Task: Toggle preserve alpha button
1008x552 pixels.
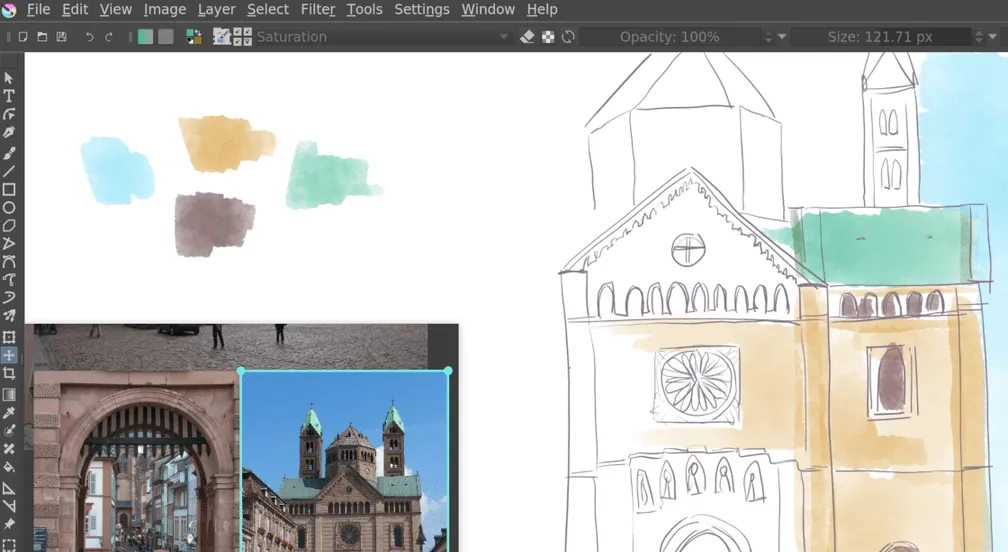Action: (548, 37)
